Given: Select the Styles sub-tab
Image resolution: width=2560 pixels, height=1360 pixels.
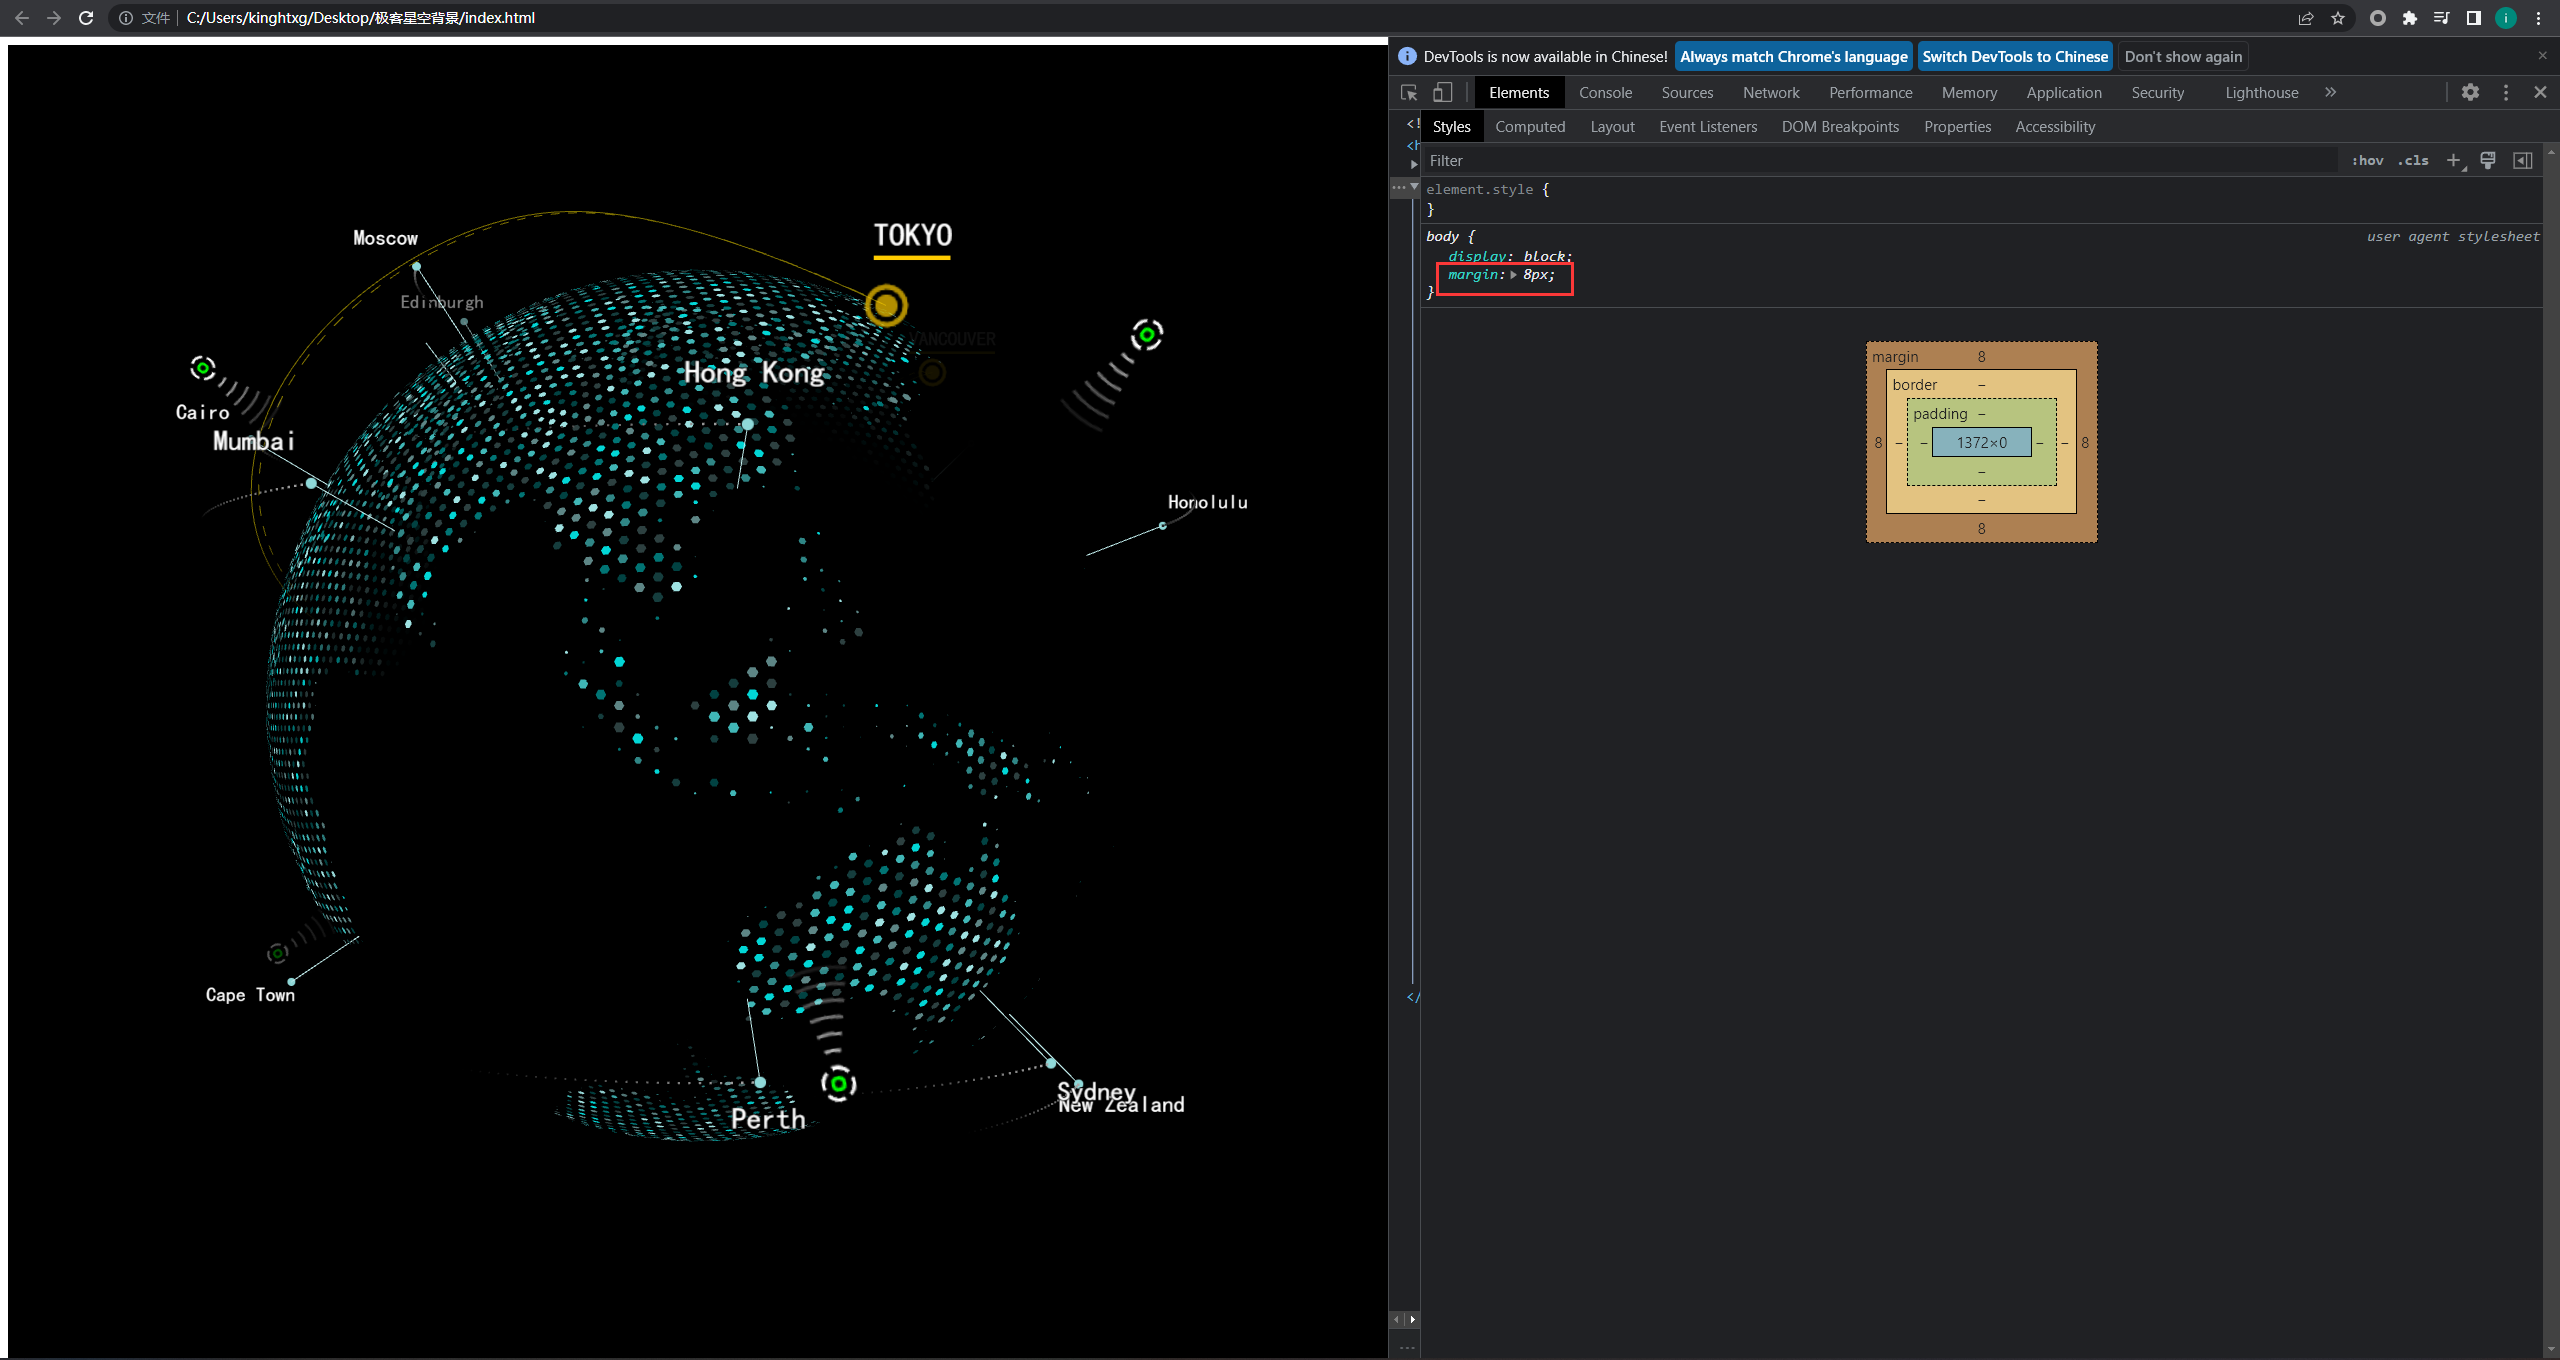Looking at the screenshot, I should (x=1451, y=127).
